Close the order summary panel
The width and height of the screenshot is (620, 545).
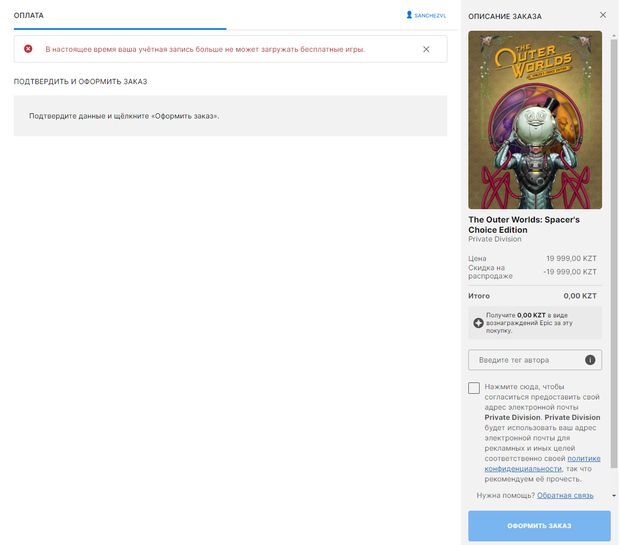click(x=602, y=15)
